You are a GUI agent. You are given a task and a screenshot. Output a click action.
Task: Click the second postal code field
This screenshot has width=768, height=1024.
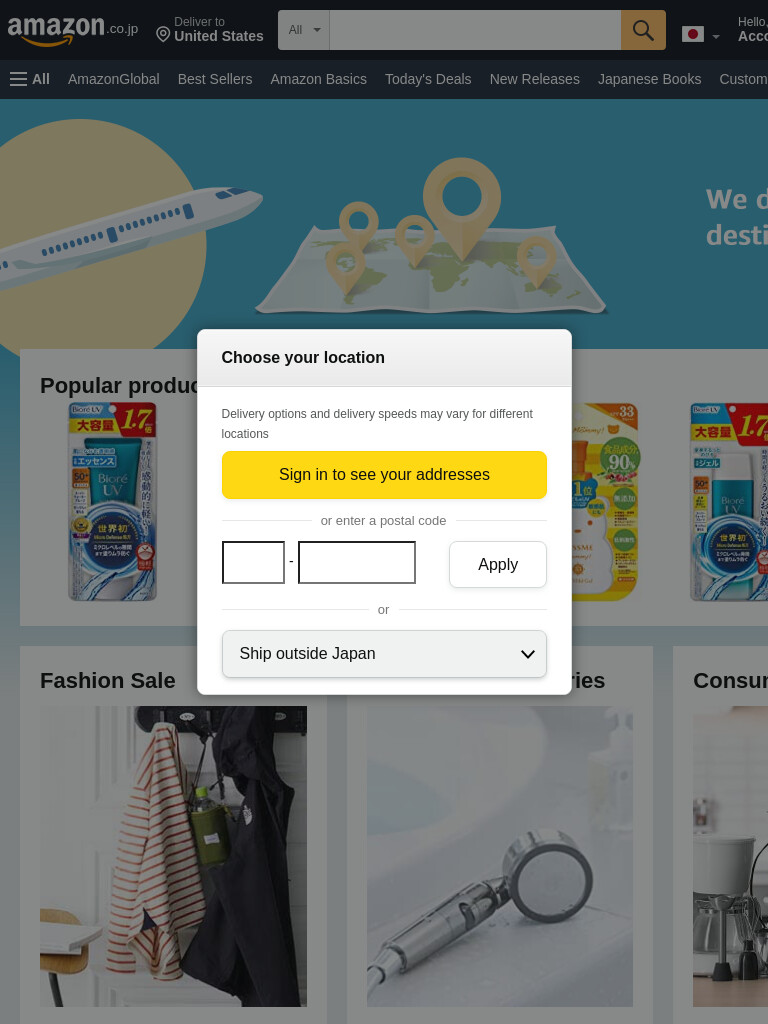click(x=357, y=562)
